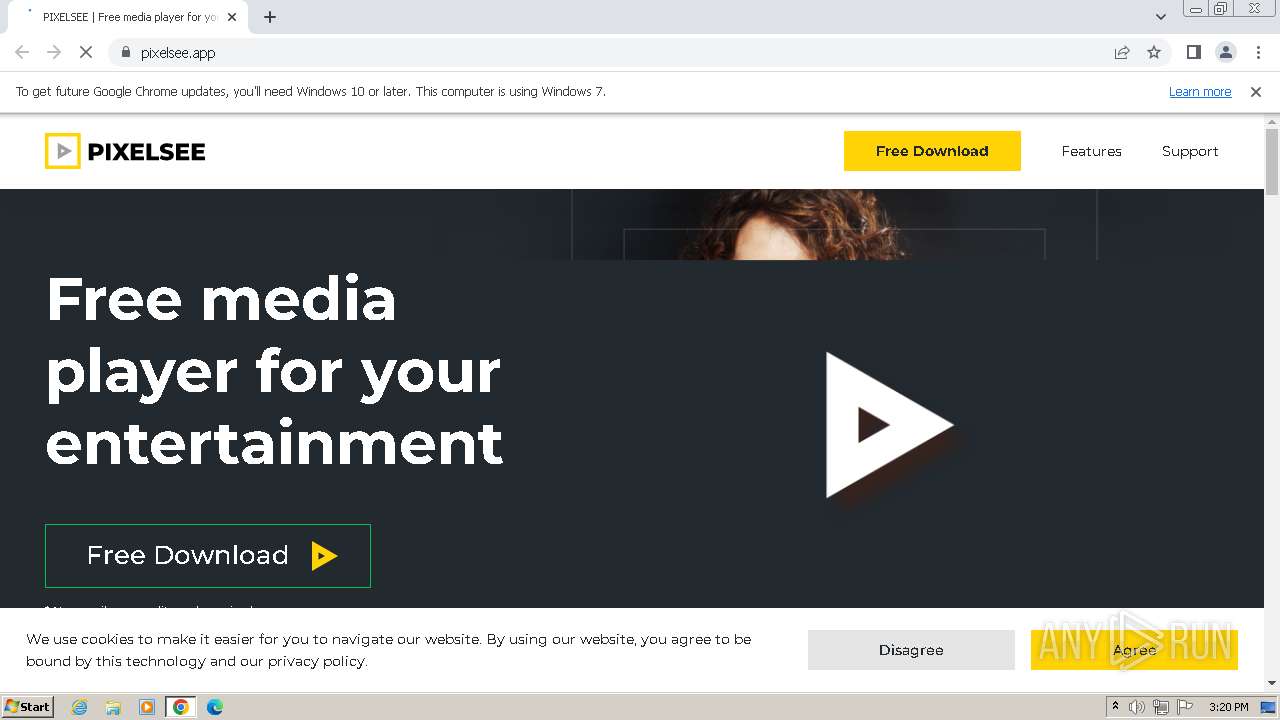Dismiss the Chrome update notification bar
The image size is (1280, 720).
1256,92
